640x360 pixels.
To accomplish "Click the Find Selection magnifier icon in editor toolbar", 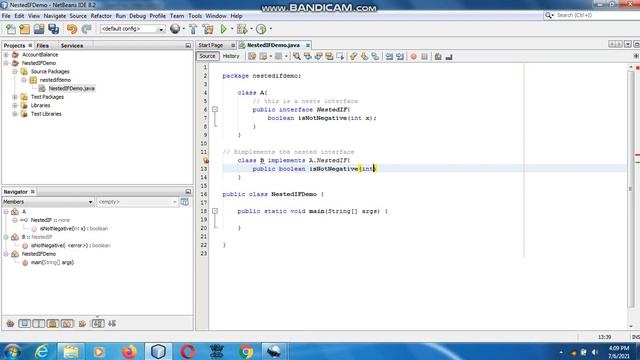I will point(297,57).
